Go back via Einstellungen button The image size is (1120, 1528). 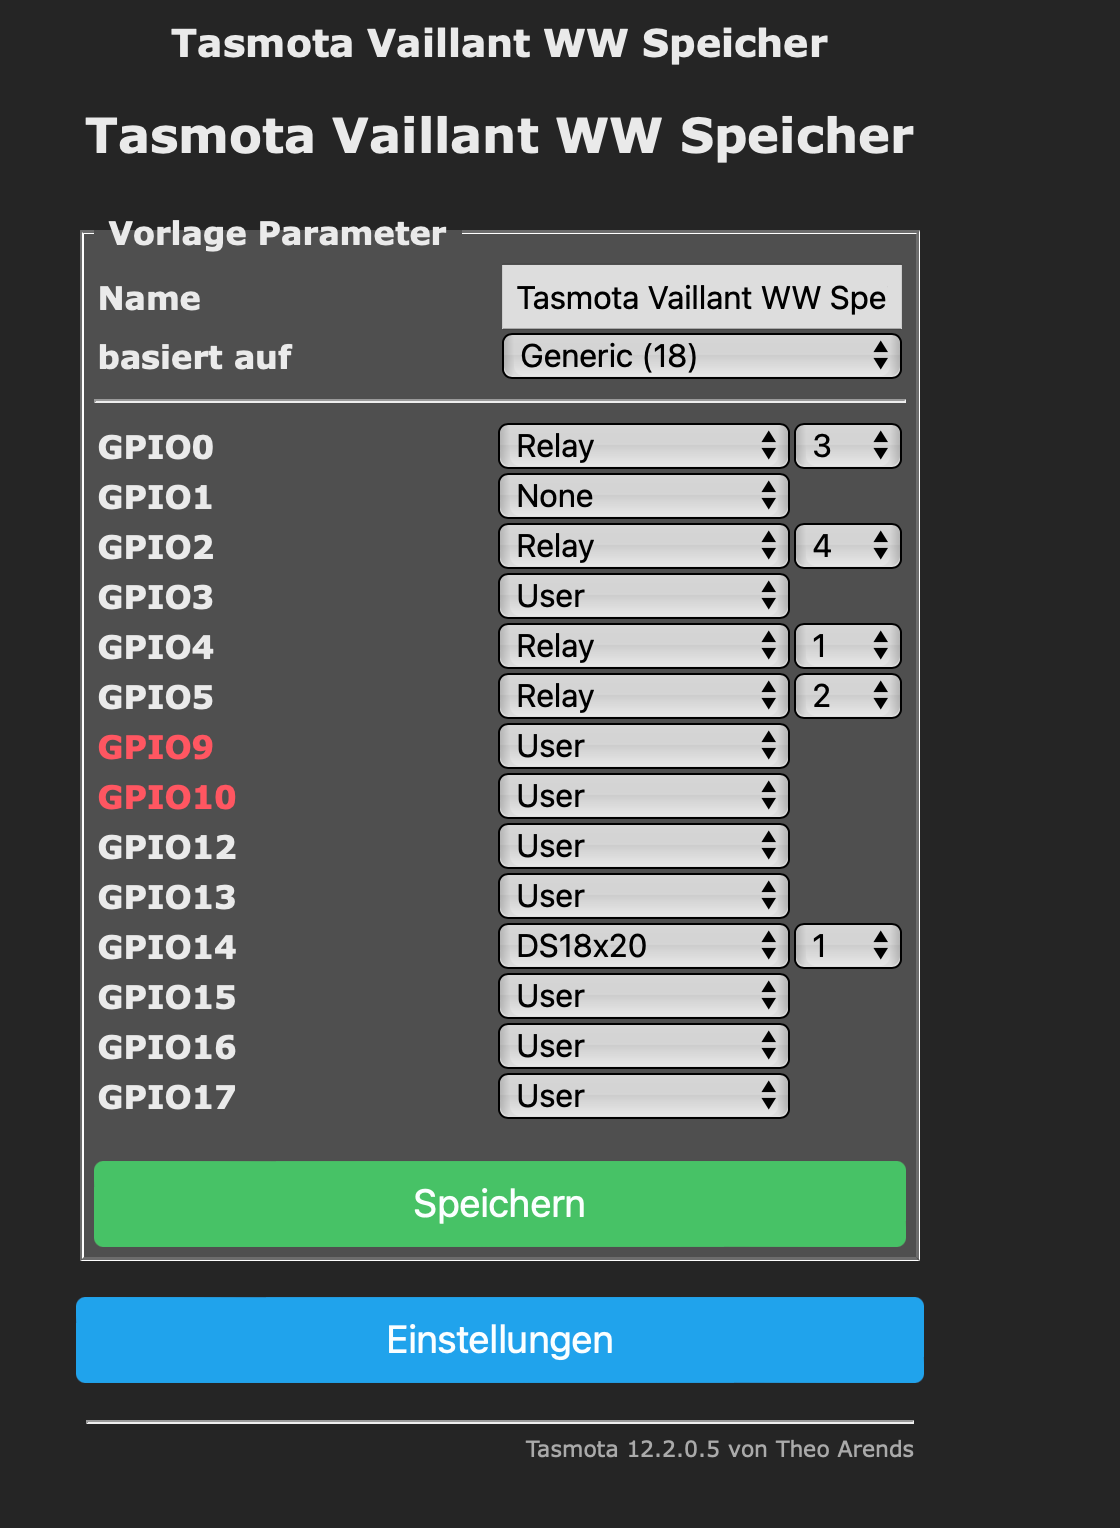coord(500,1340)
